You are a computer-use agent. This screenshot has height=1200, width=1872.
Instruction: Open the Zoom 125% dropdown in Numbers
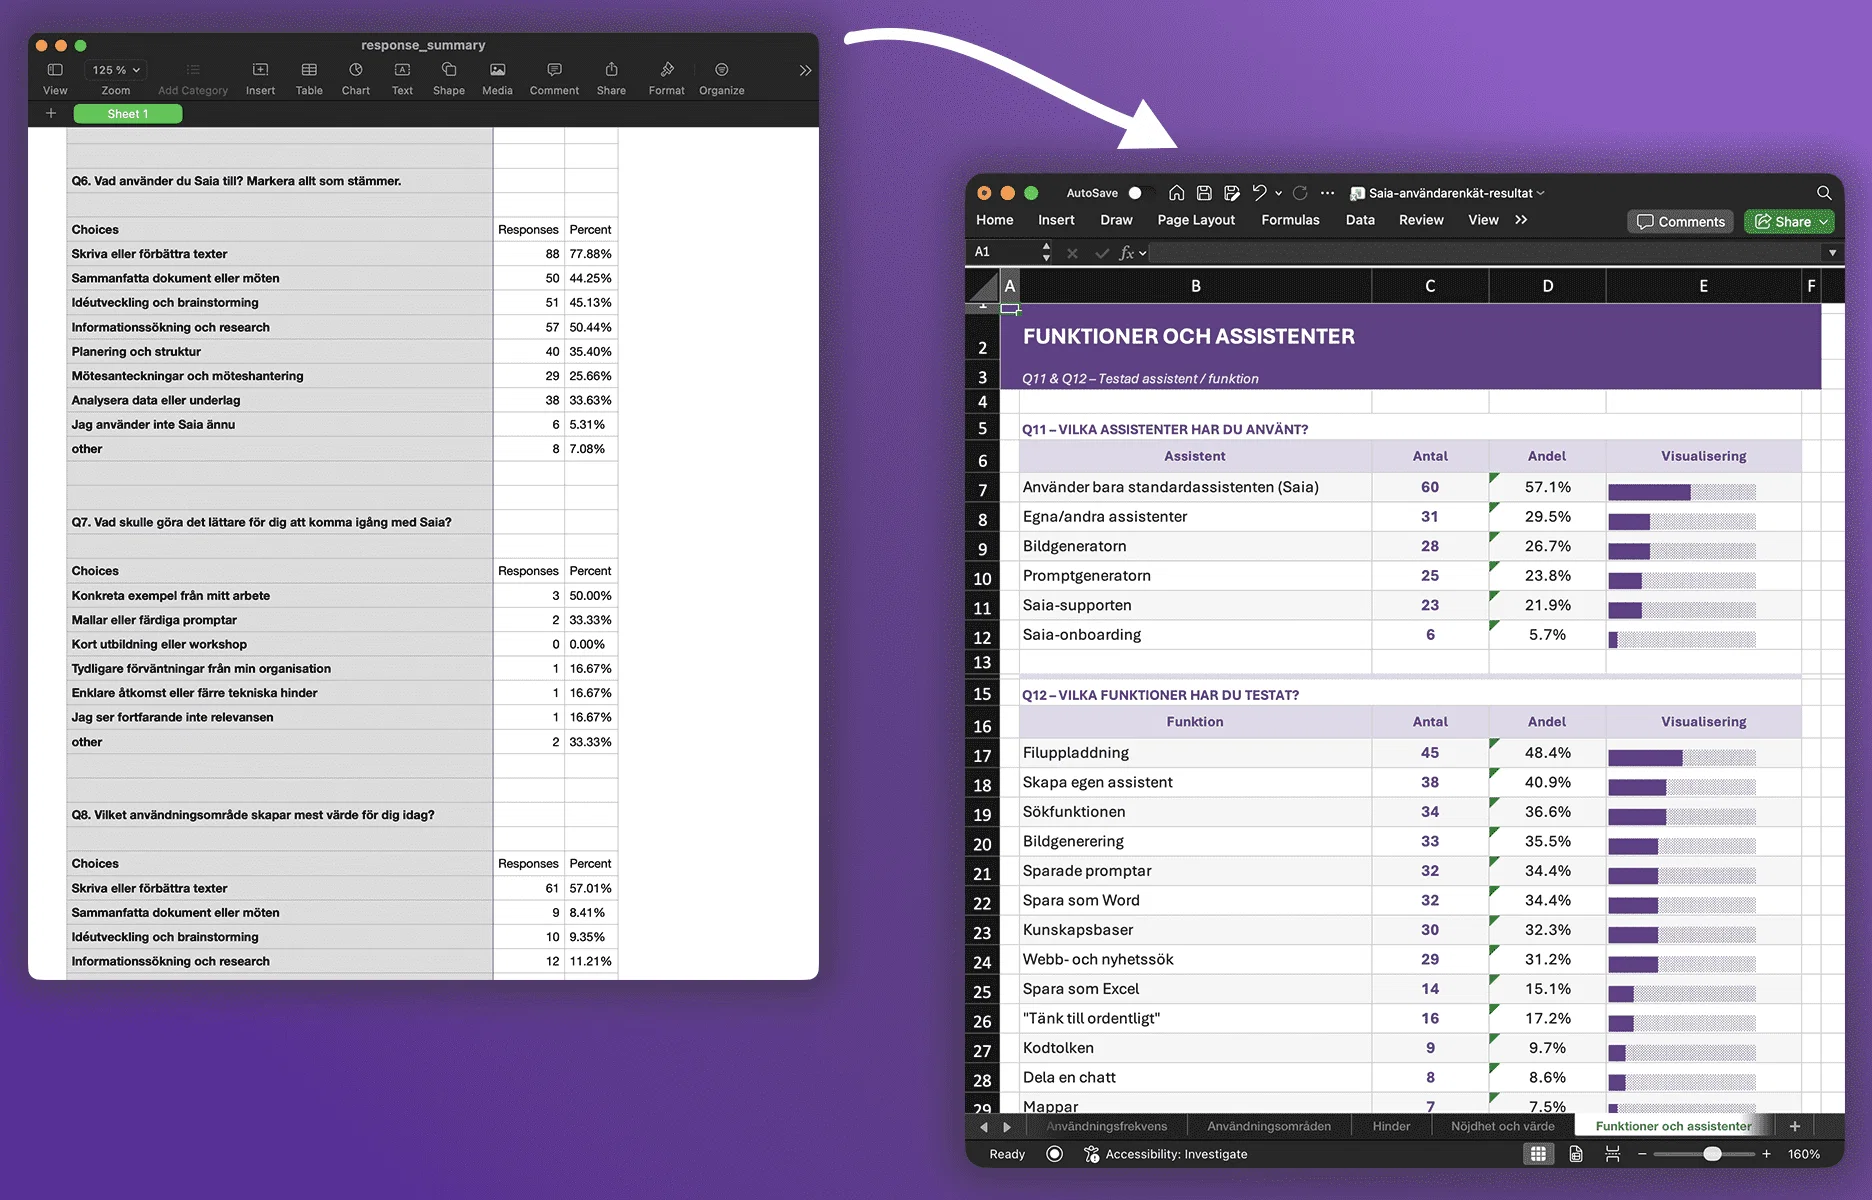point(116,70)
